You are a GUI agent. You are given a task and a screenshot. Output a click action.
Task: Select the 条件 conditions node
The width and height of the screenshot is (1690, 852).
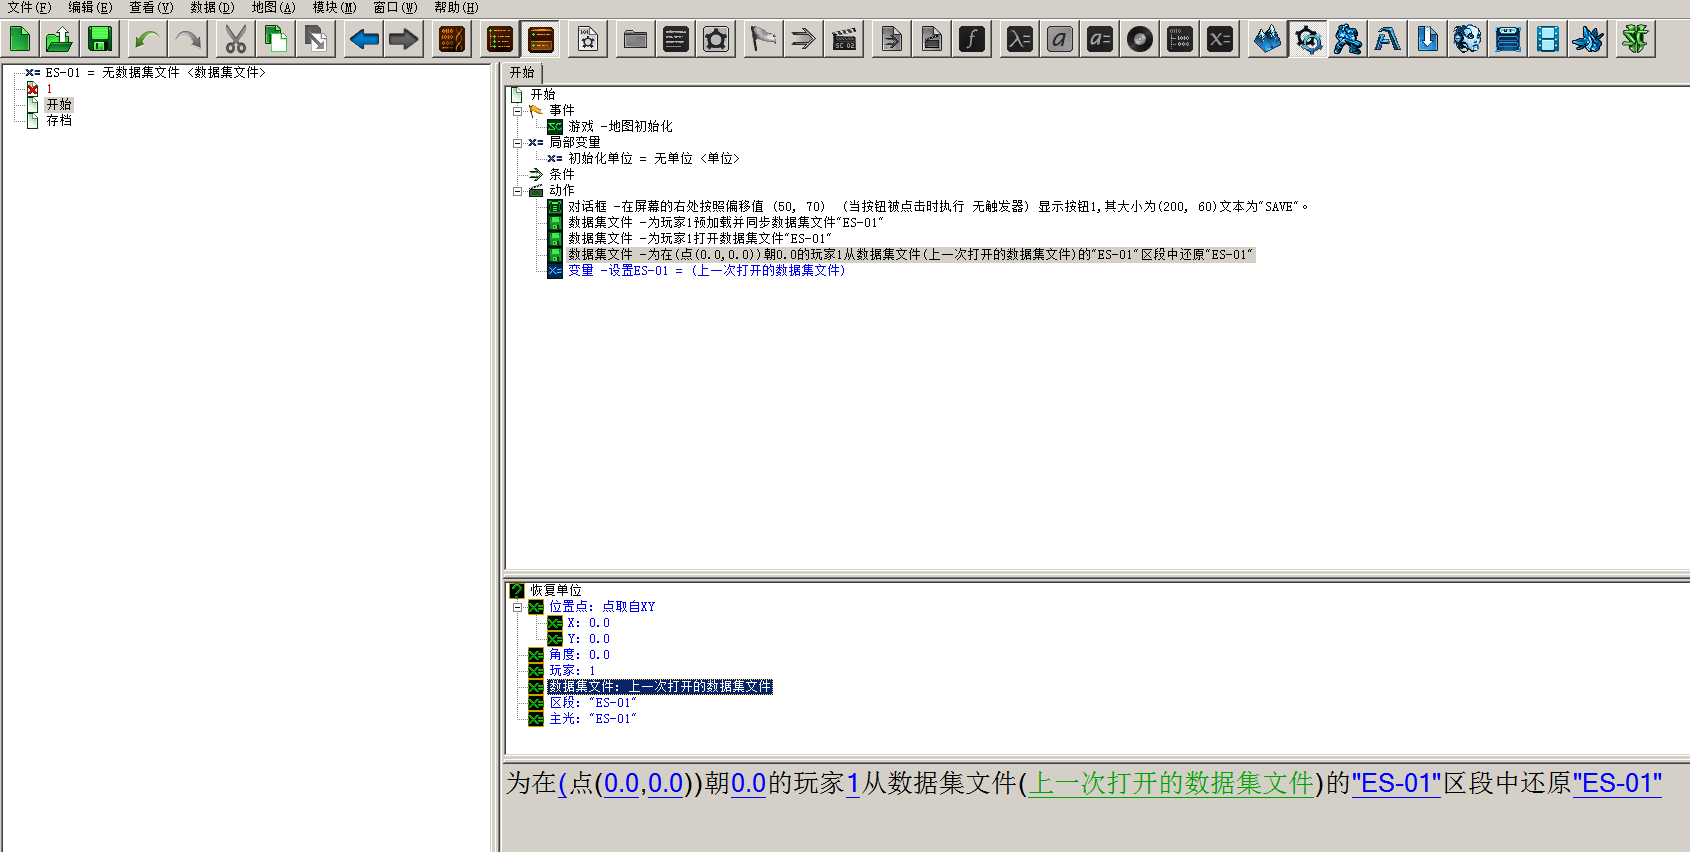click(x=561, y=175)
